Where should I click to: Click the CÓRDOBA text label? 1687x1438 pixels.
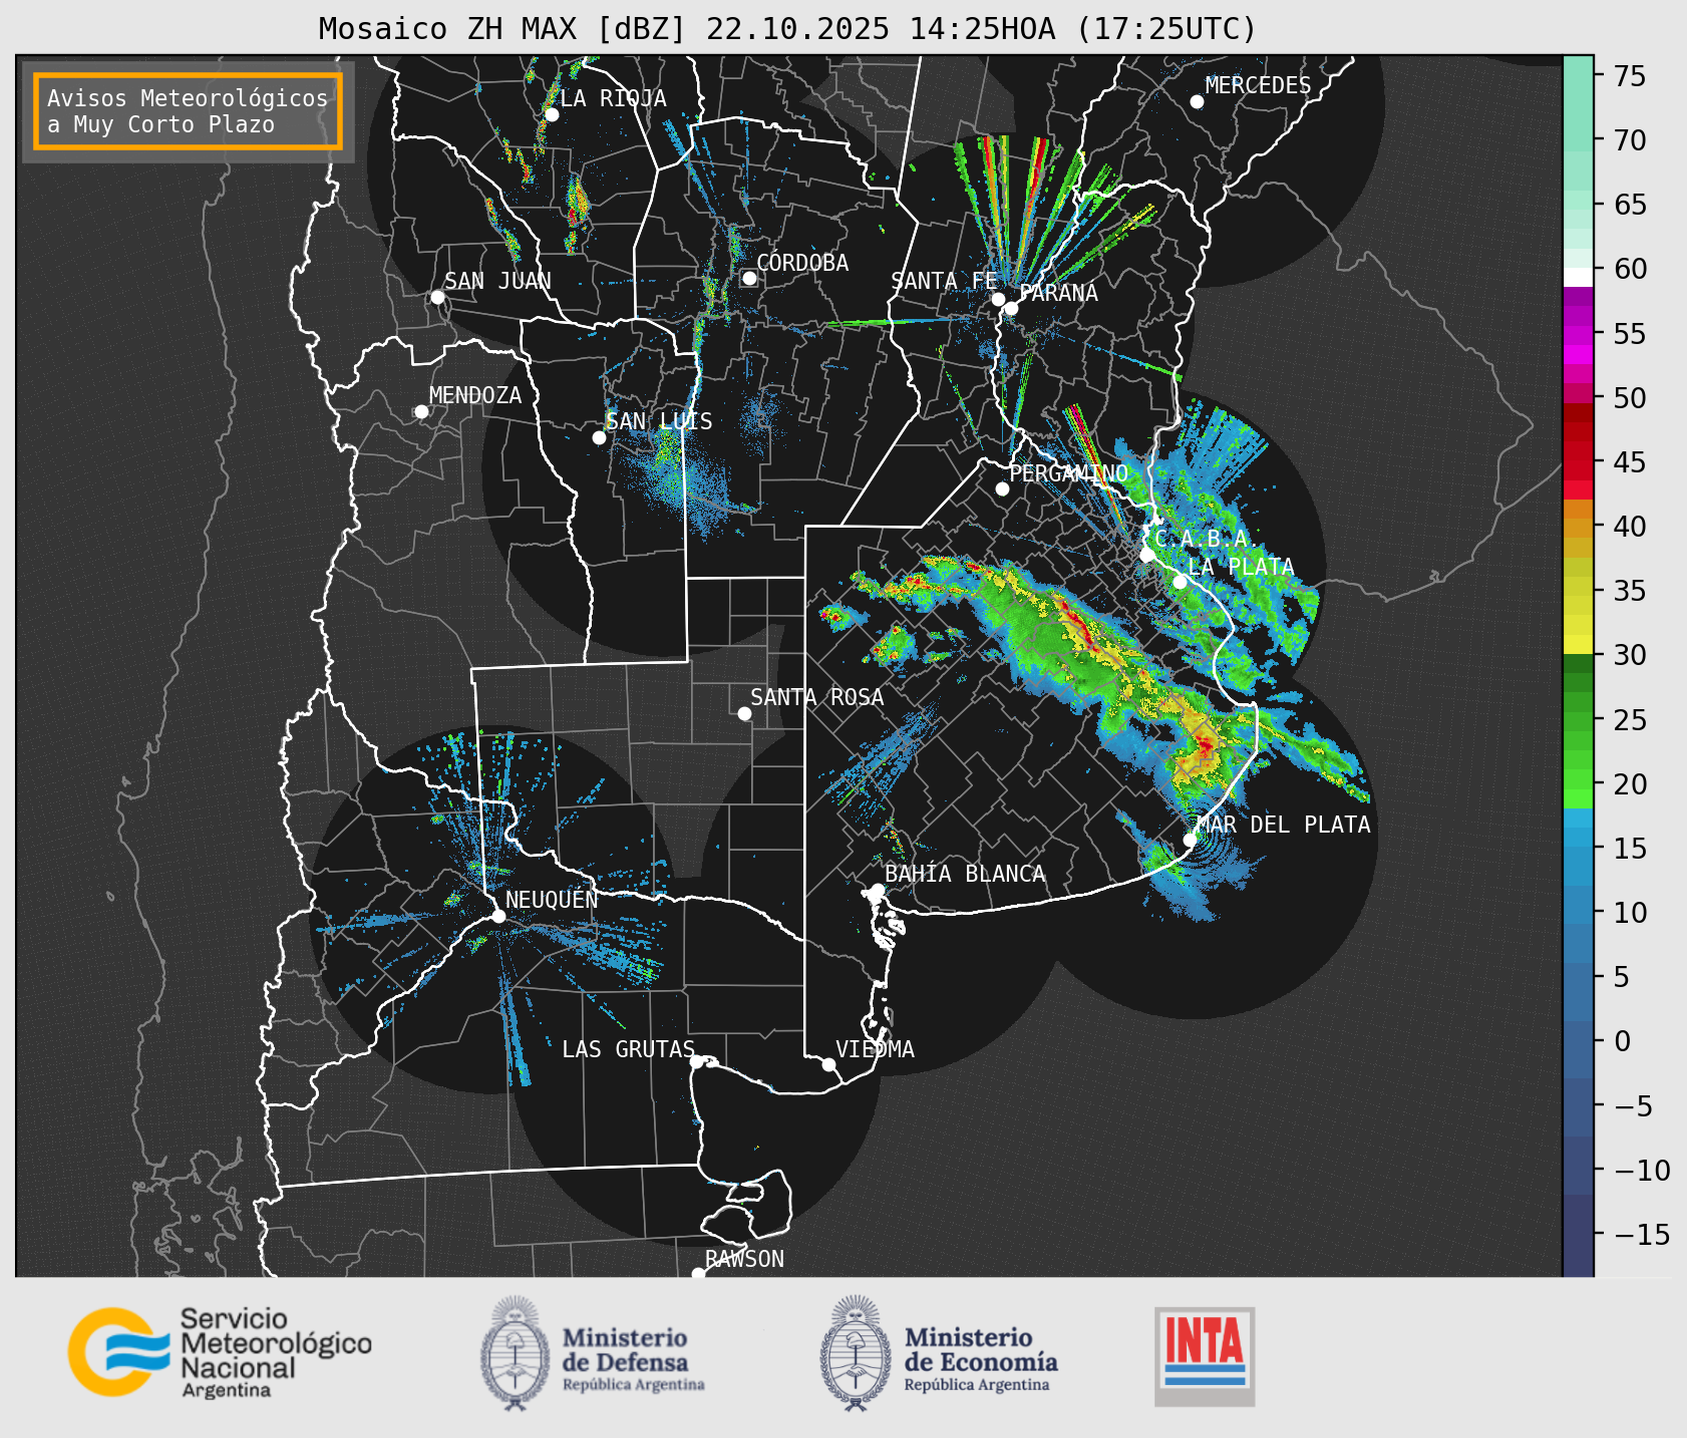coord(802,263)
